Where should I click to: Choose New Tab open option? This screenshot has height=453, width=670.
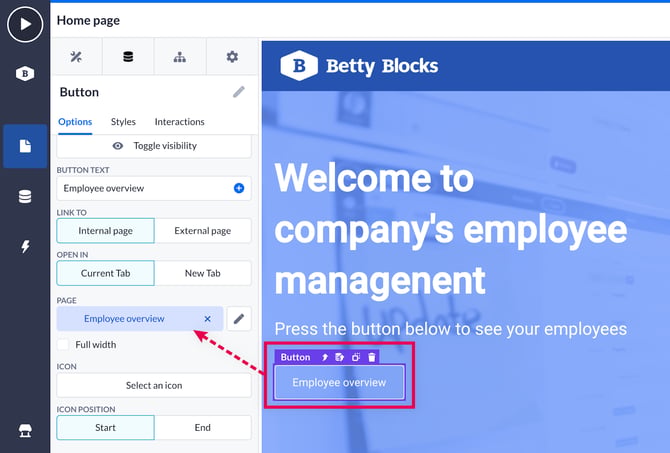[203, 273]
